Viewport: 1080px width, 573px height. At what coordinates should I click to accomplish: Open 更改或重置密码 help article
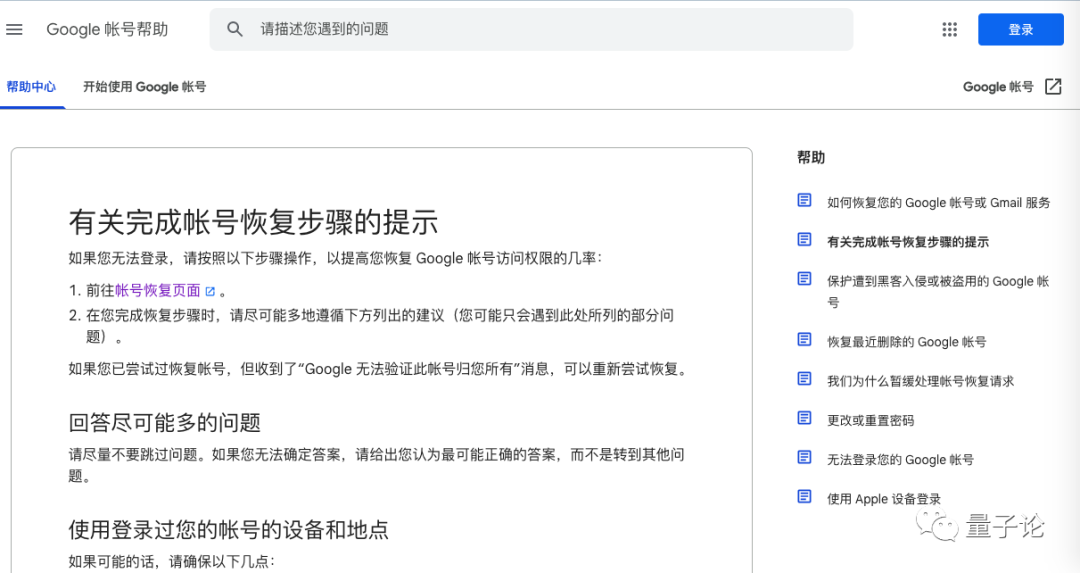pos(871,420)
